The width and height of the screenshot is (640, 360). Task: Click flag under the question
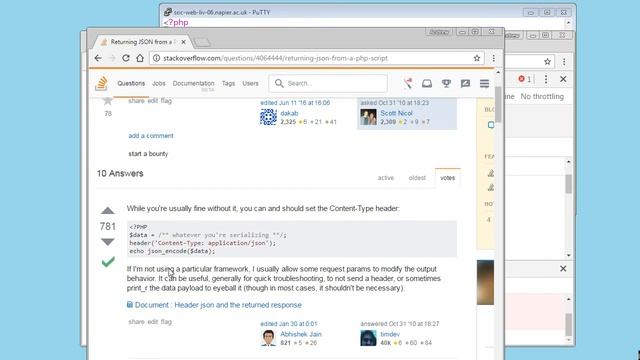coord(166,101)
